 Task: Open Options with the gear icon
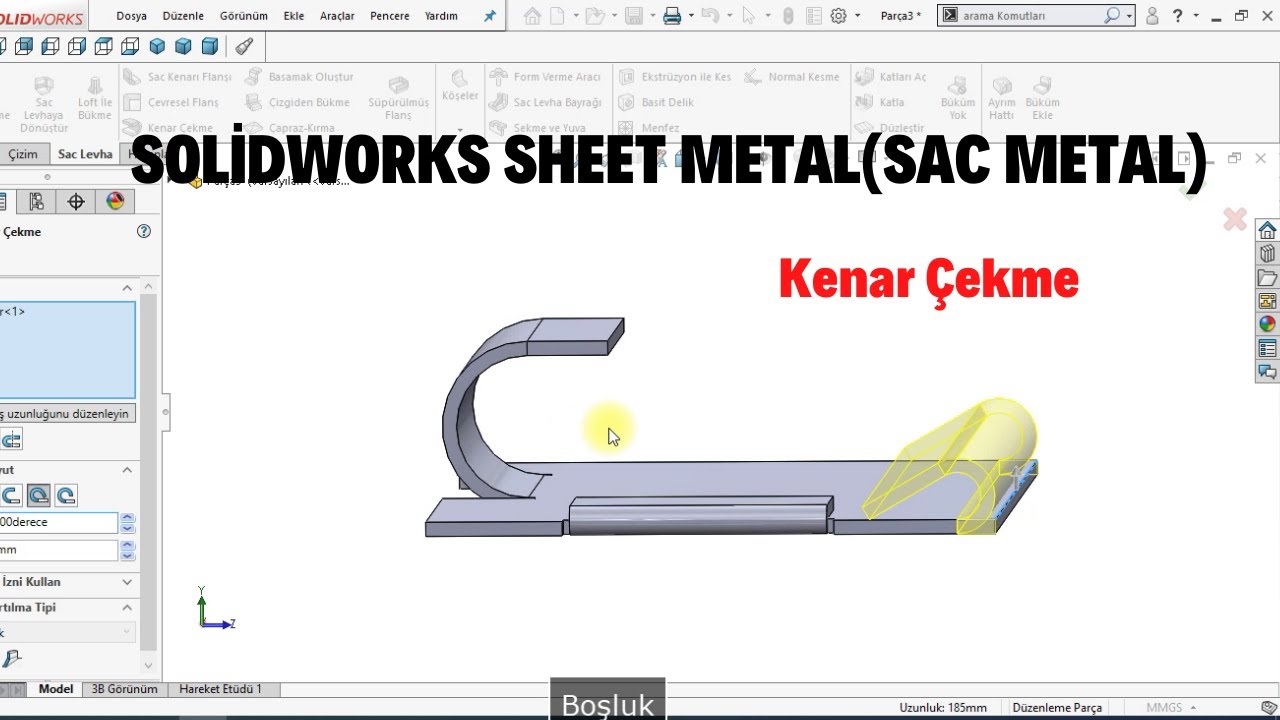pos(838,16)
